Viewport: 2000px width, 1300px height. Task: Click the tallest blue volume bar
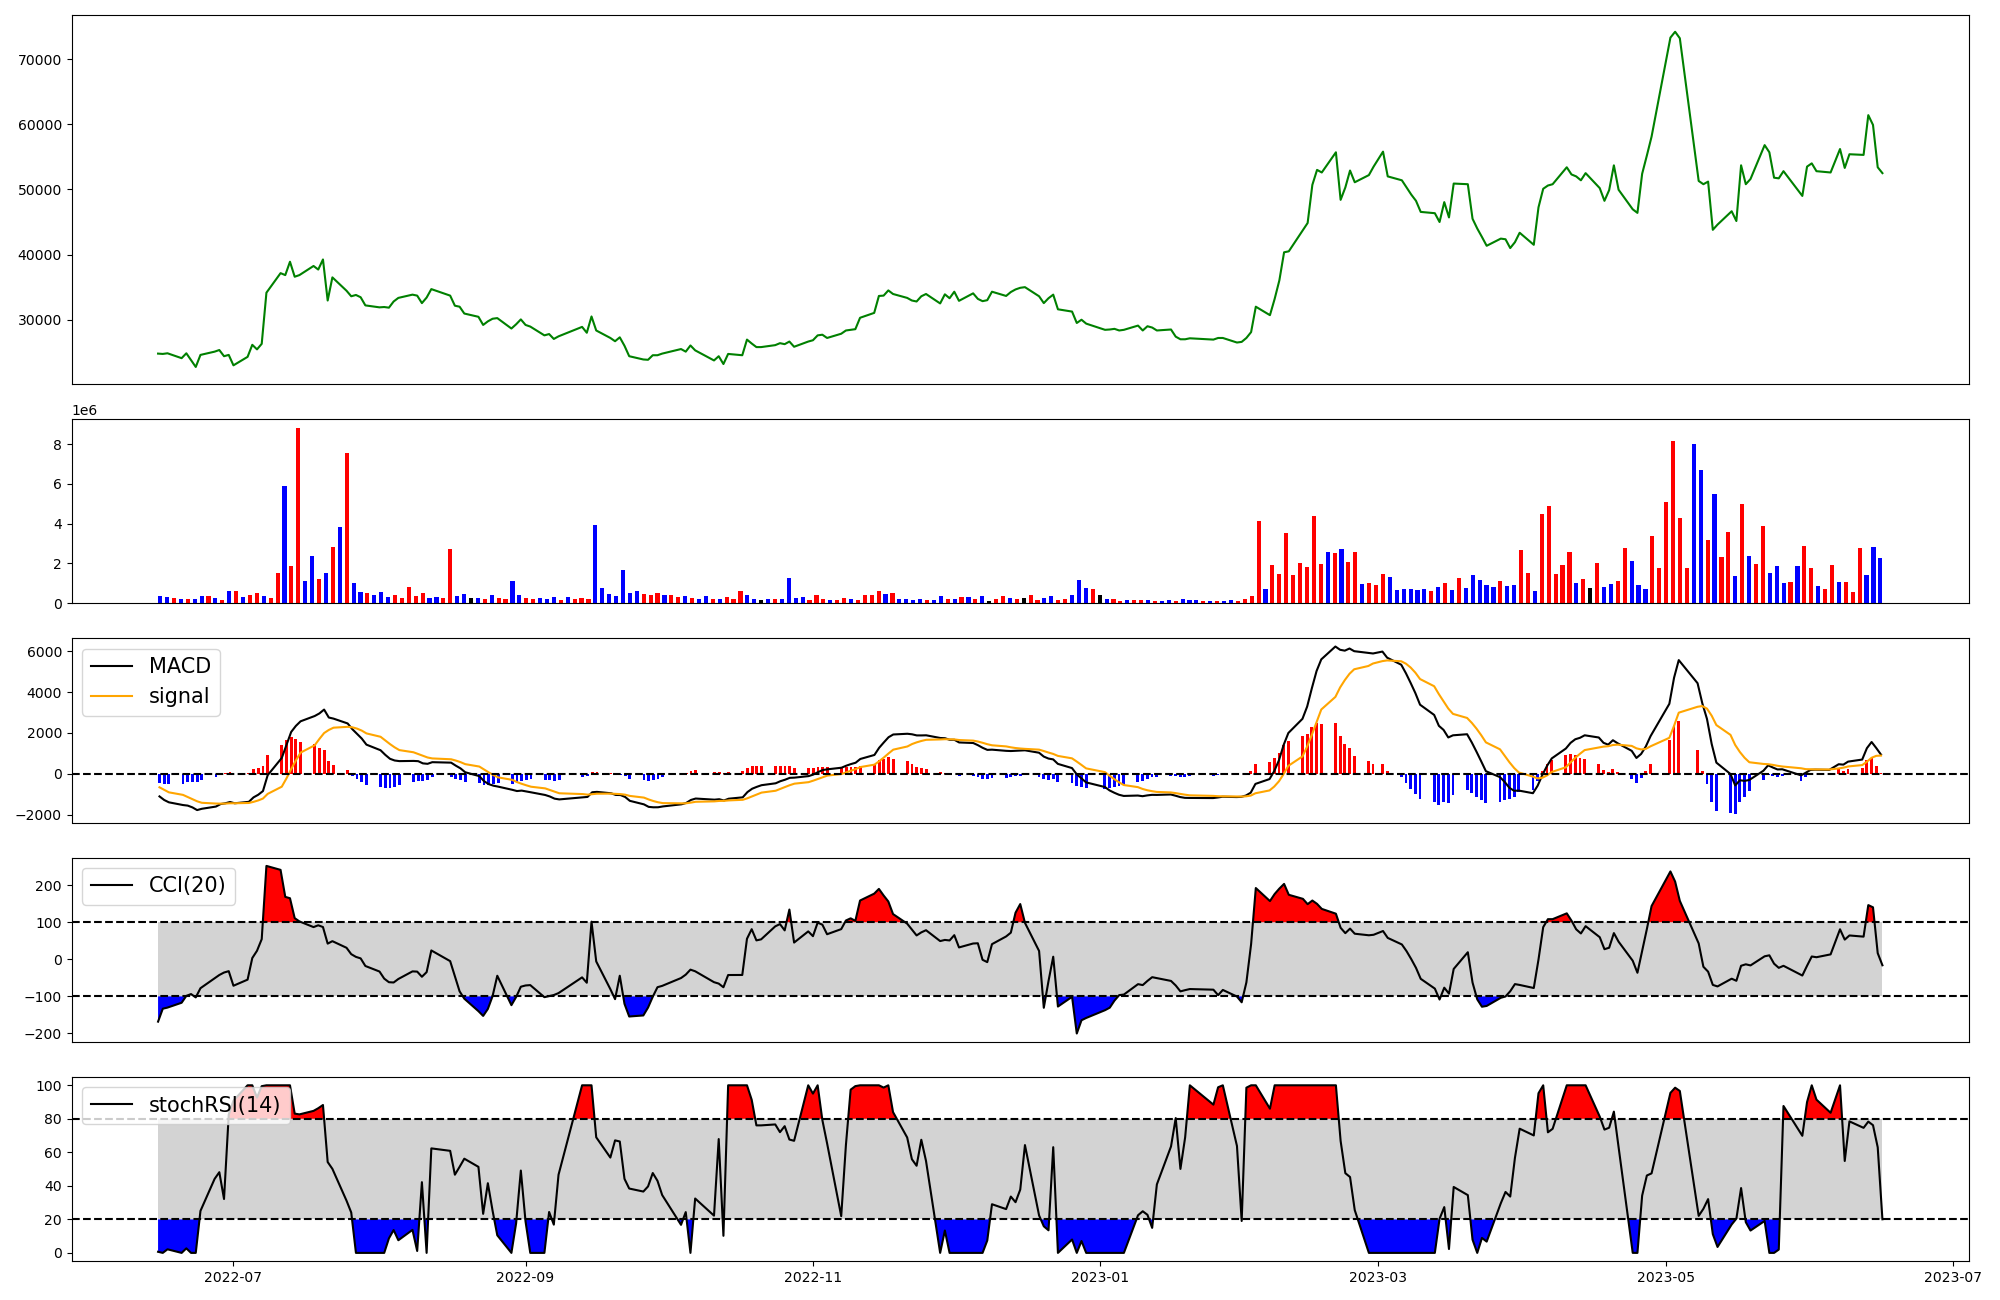1694,523
